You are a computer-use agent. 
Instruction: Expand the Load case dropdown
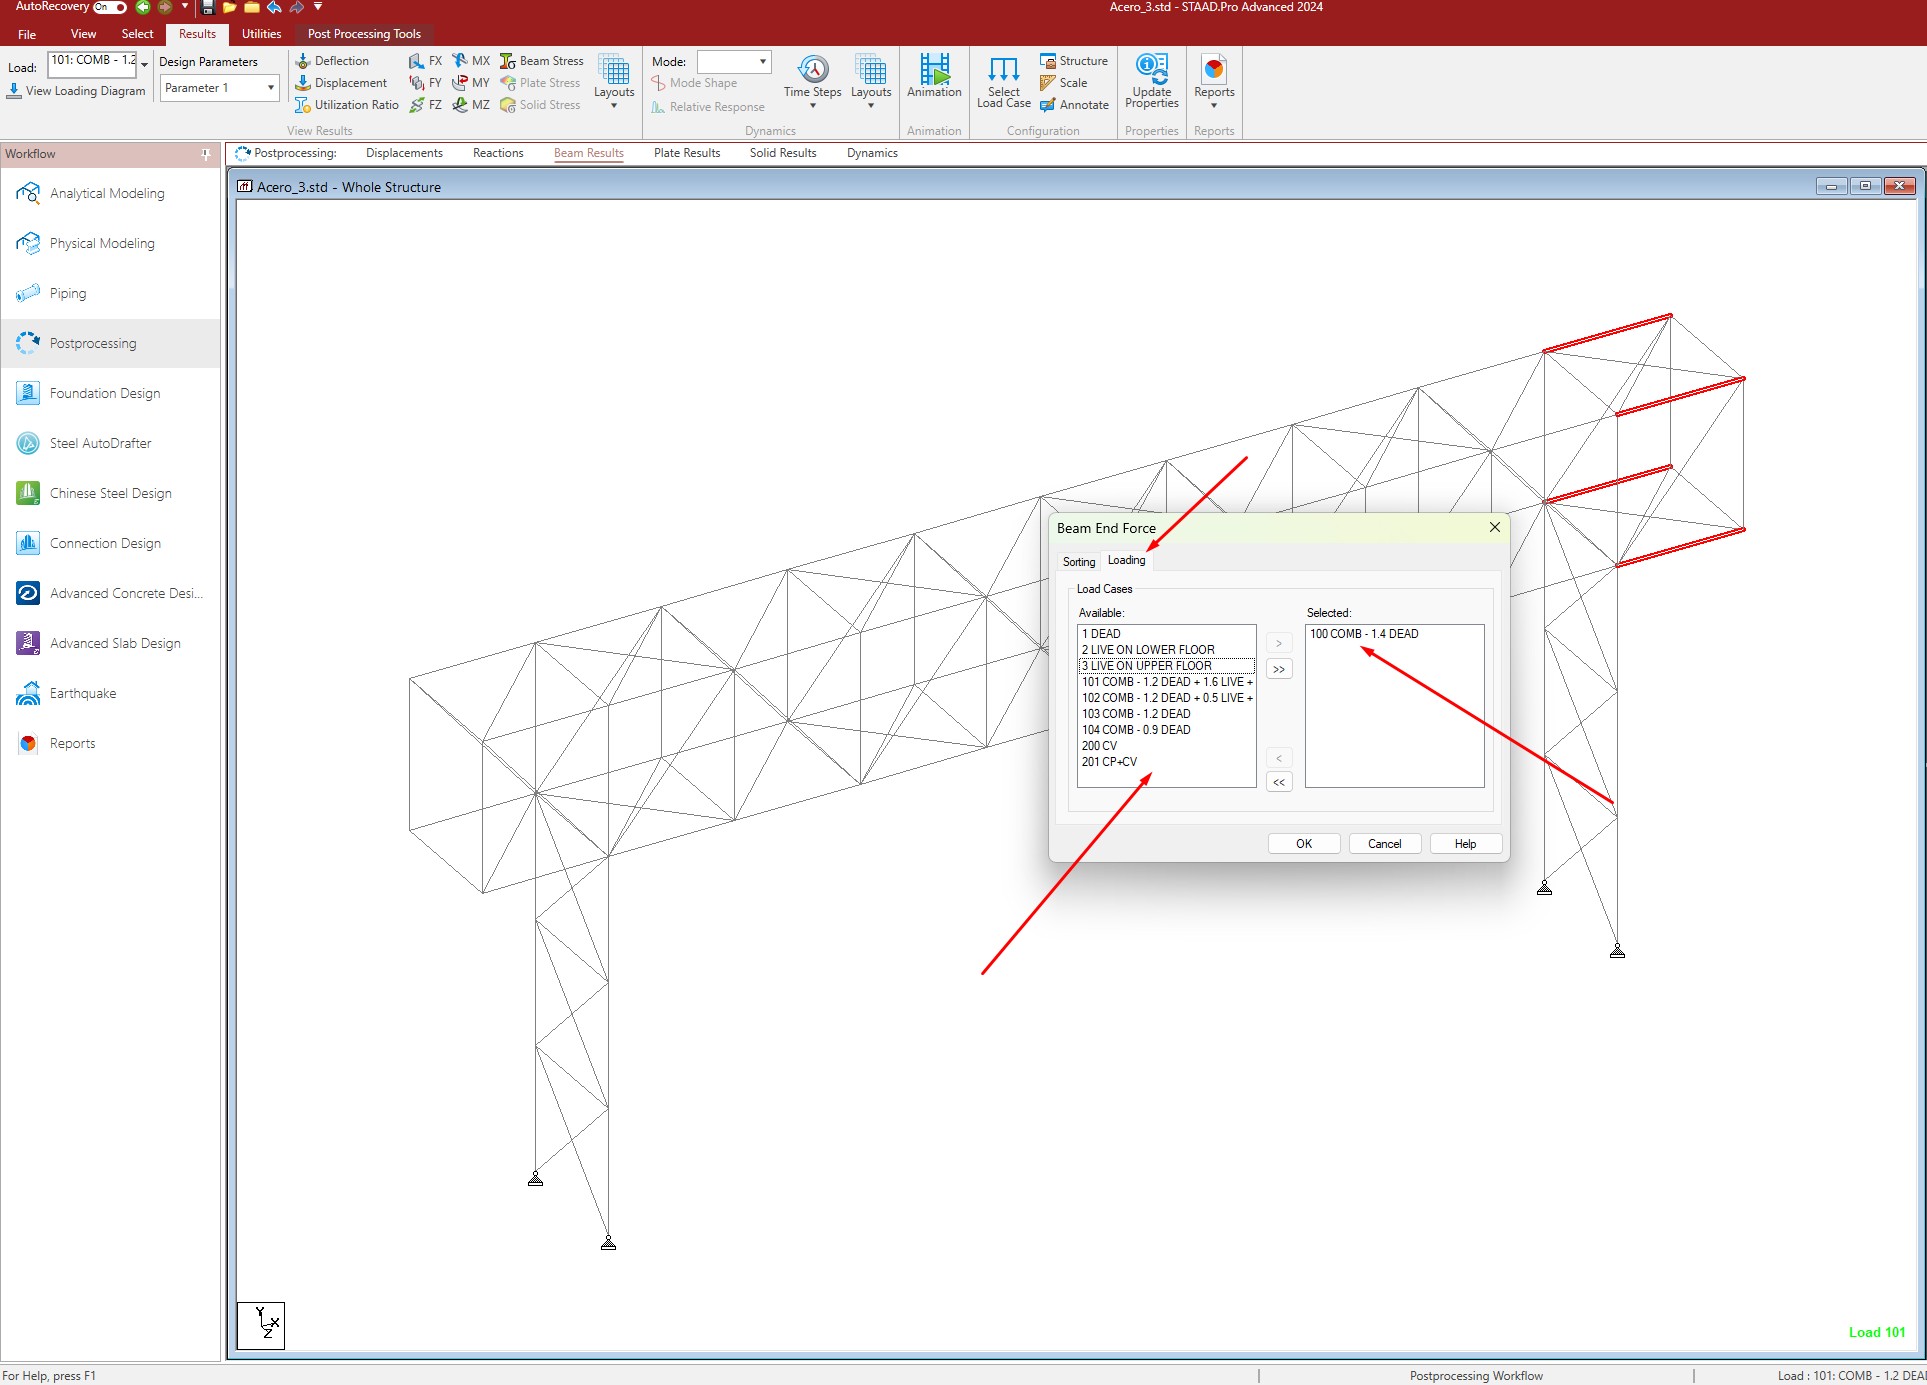click(145, 65)
